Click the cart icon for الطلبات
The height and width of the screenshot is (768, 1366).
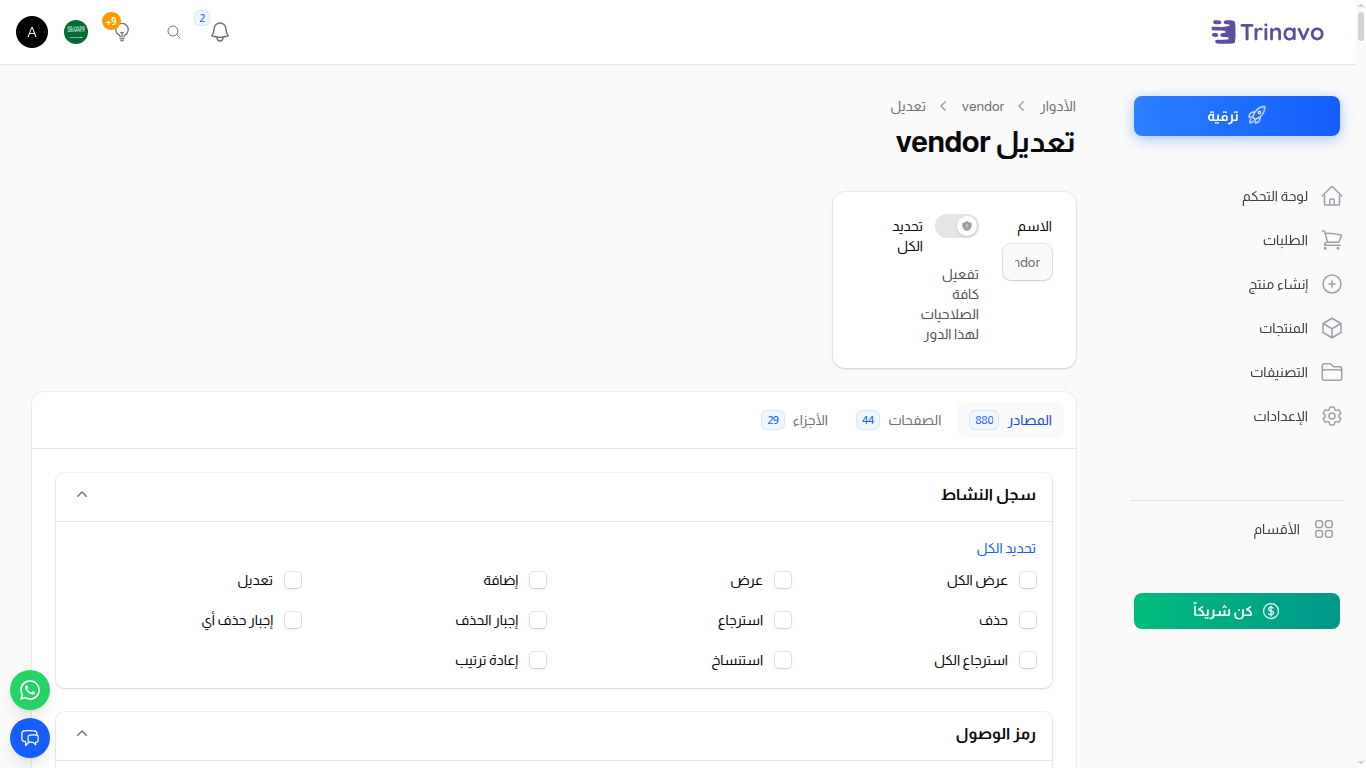1331,240
